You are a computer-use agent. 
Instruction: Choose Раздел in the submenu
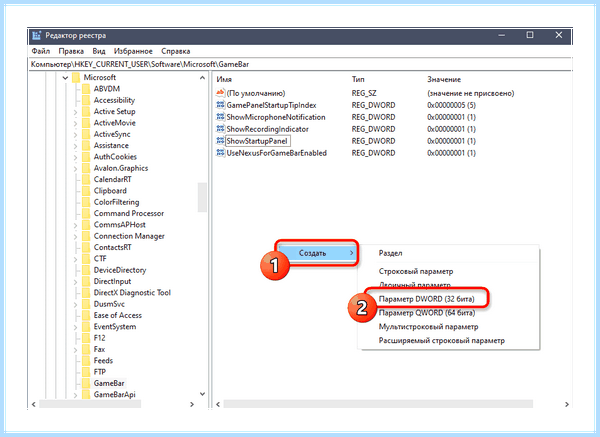[x=390, y=253]
